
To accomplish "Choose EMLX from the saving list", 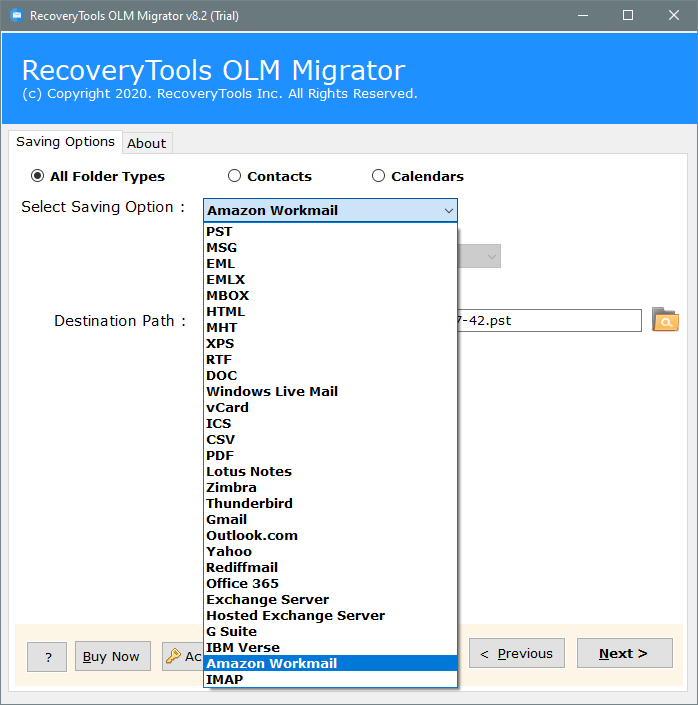I will pos(331,280).
